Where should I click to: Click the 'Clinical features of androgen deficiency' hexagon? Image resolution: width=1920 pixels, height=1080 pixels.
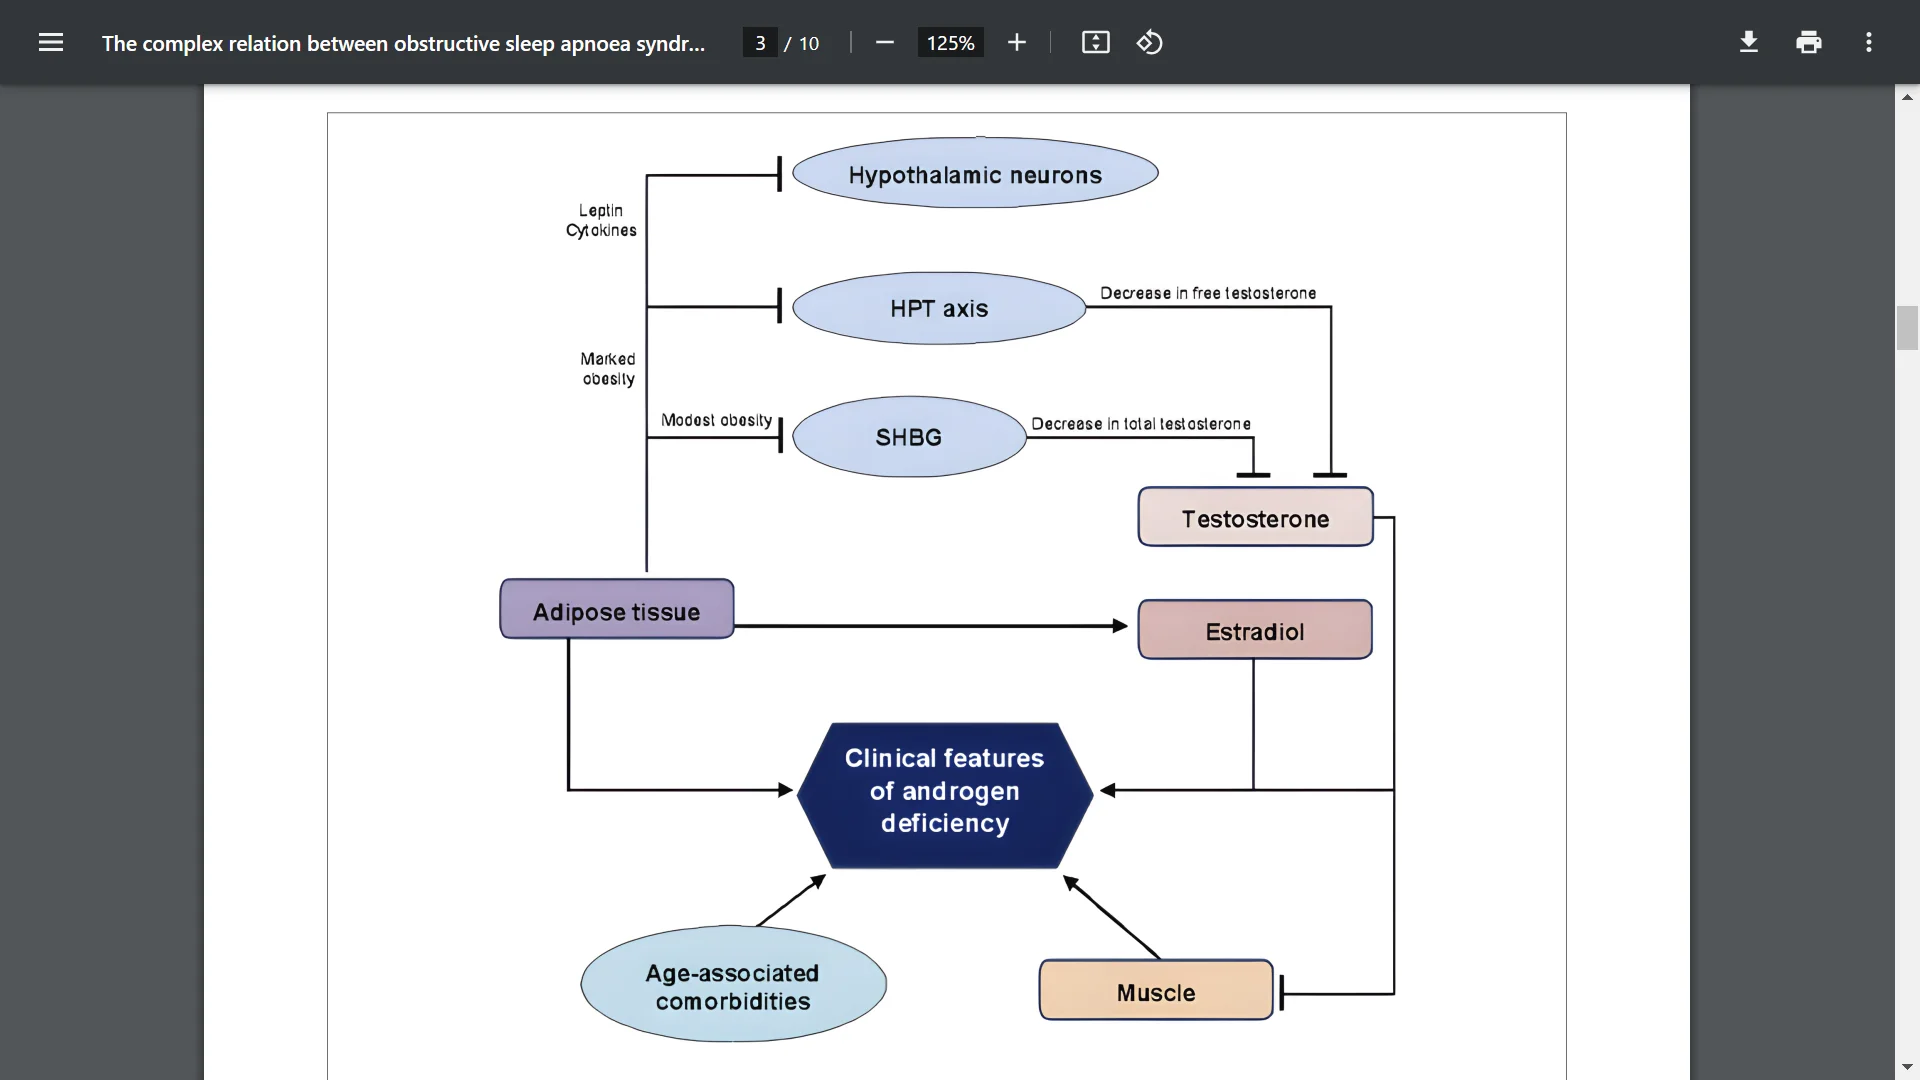pos(945,795)
